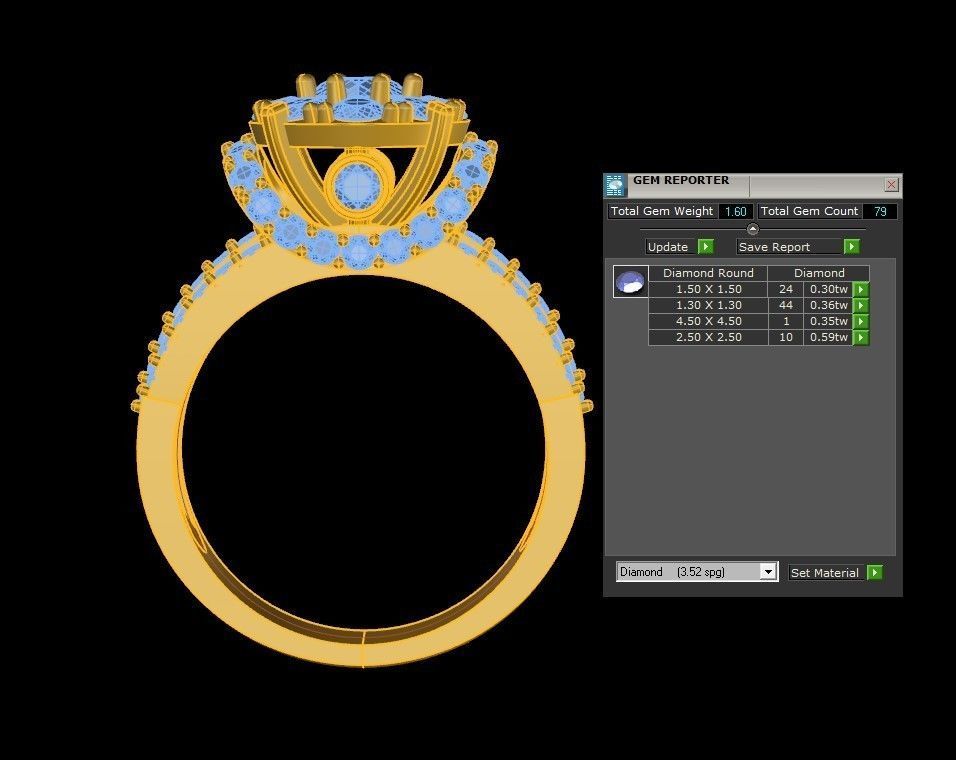The image size is (956, 760).
Task: Click the GEM REPORTER title bar
Action: point(753,185)
